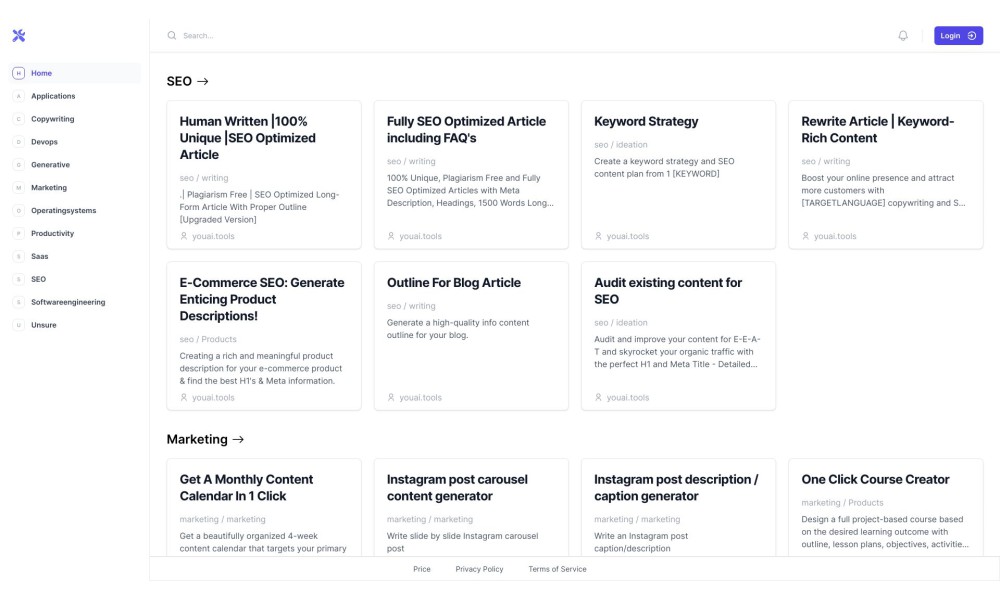The height and width of the screenshot is (600, 1000).
Task: Click the search magnifier icon
Action: coord(172,36)
